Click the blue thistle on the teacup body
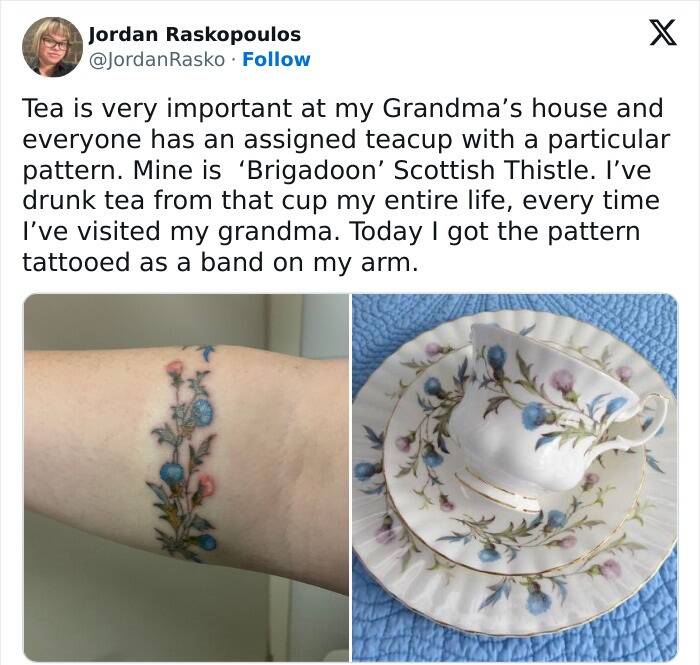 (x=536, y=415)
